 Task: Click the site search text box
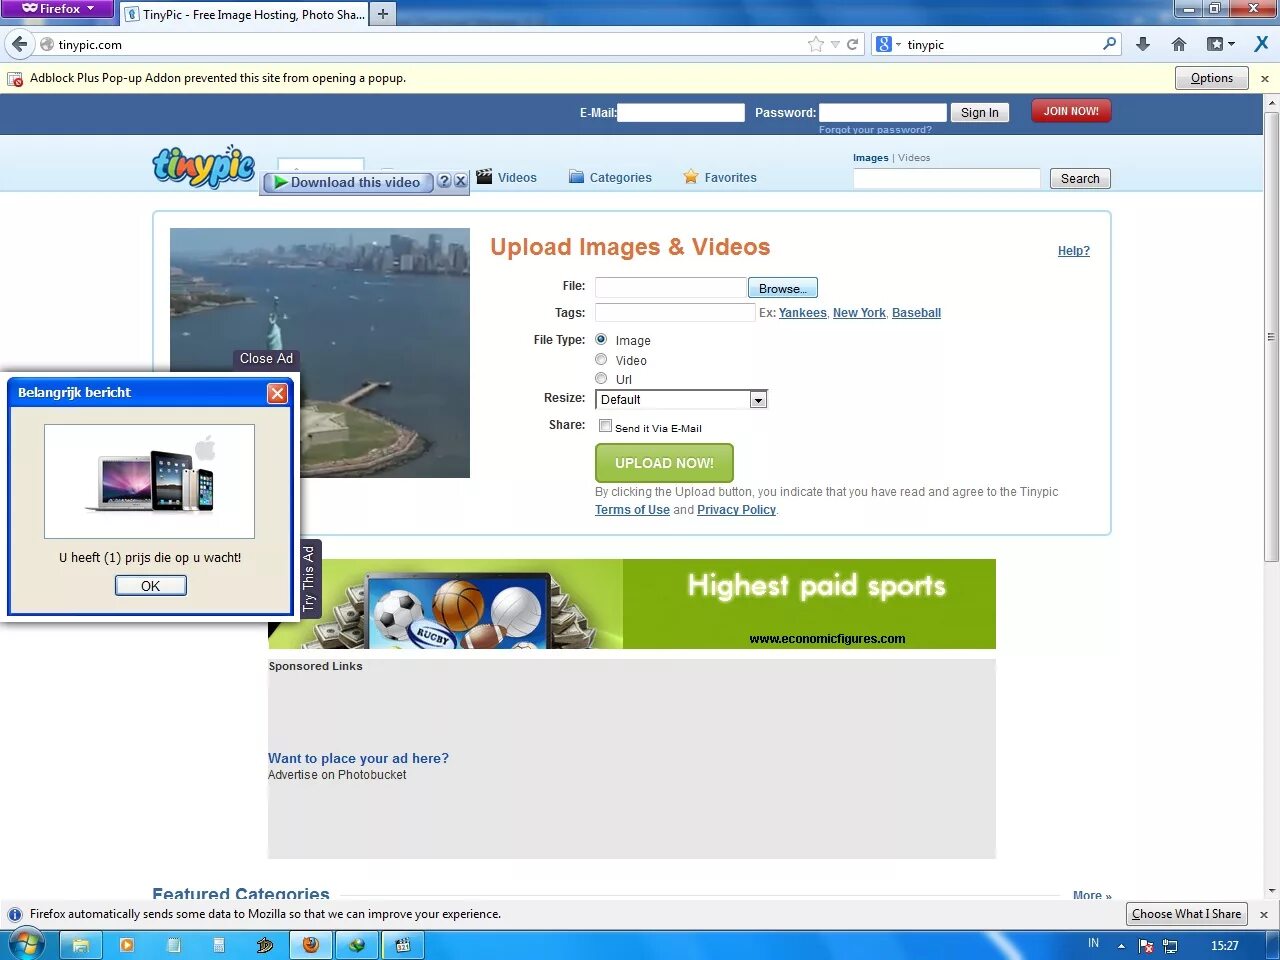947,178
